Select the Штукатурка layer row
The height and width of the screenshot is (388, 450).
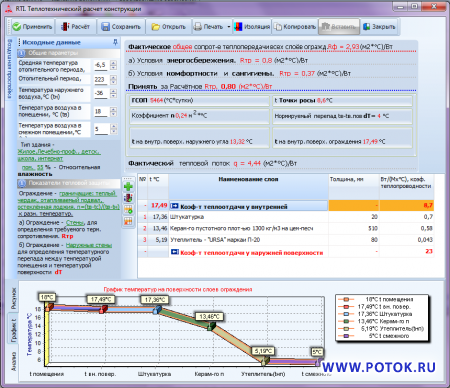pos(286,217)
